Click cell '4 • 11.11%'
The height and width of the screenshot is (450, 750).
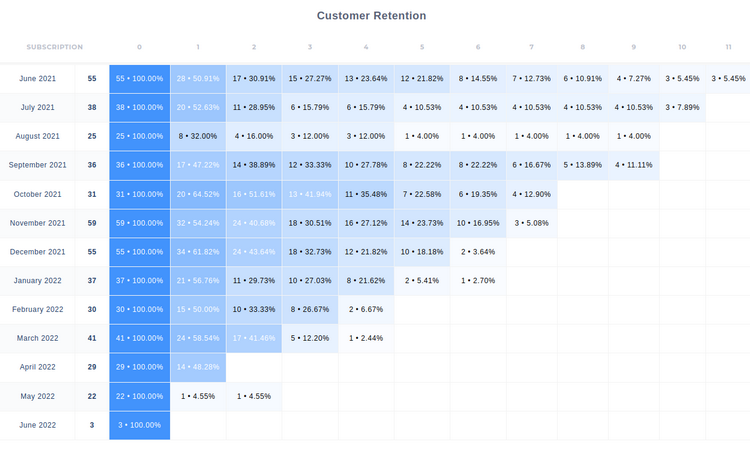(x=634, y=165)
